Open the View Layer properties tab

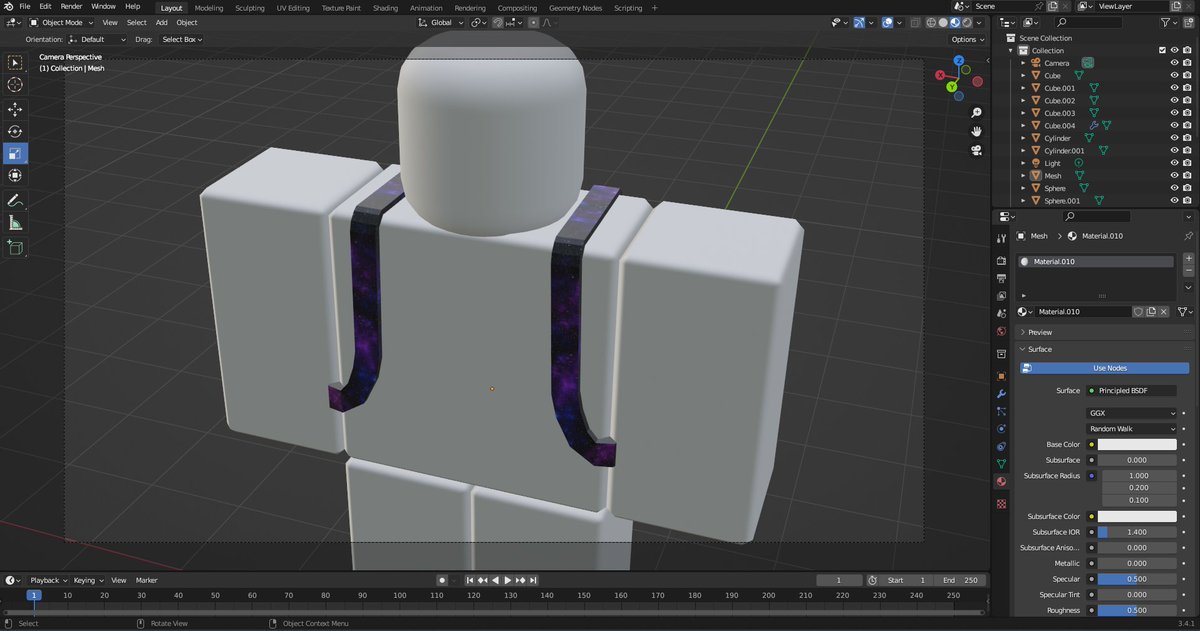[1001, 296]
